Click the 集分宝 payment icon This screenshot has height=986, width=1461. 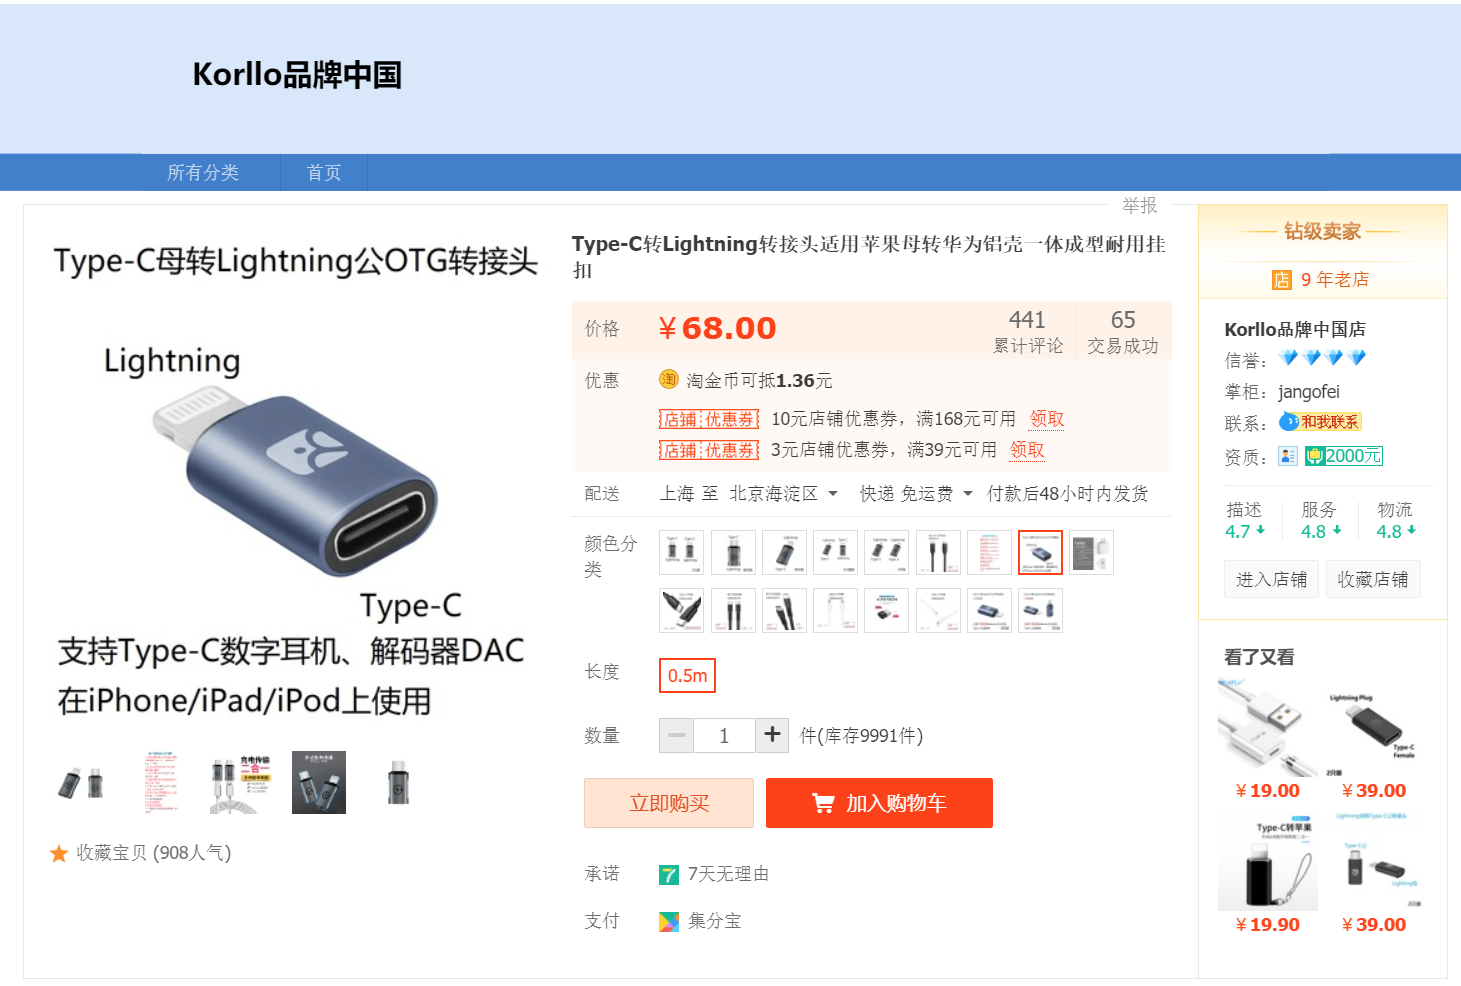[x=669, y=921]
